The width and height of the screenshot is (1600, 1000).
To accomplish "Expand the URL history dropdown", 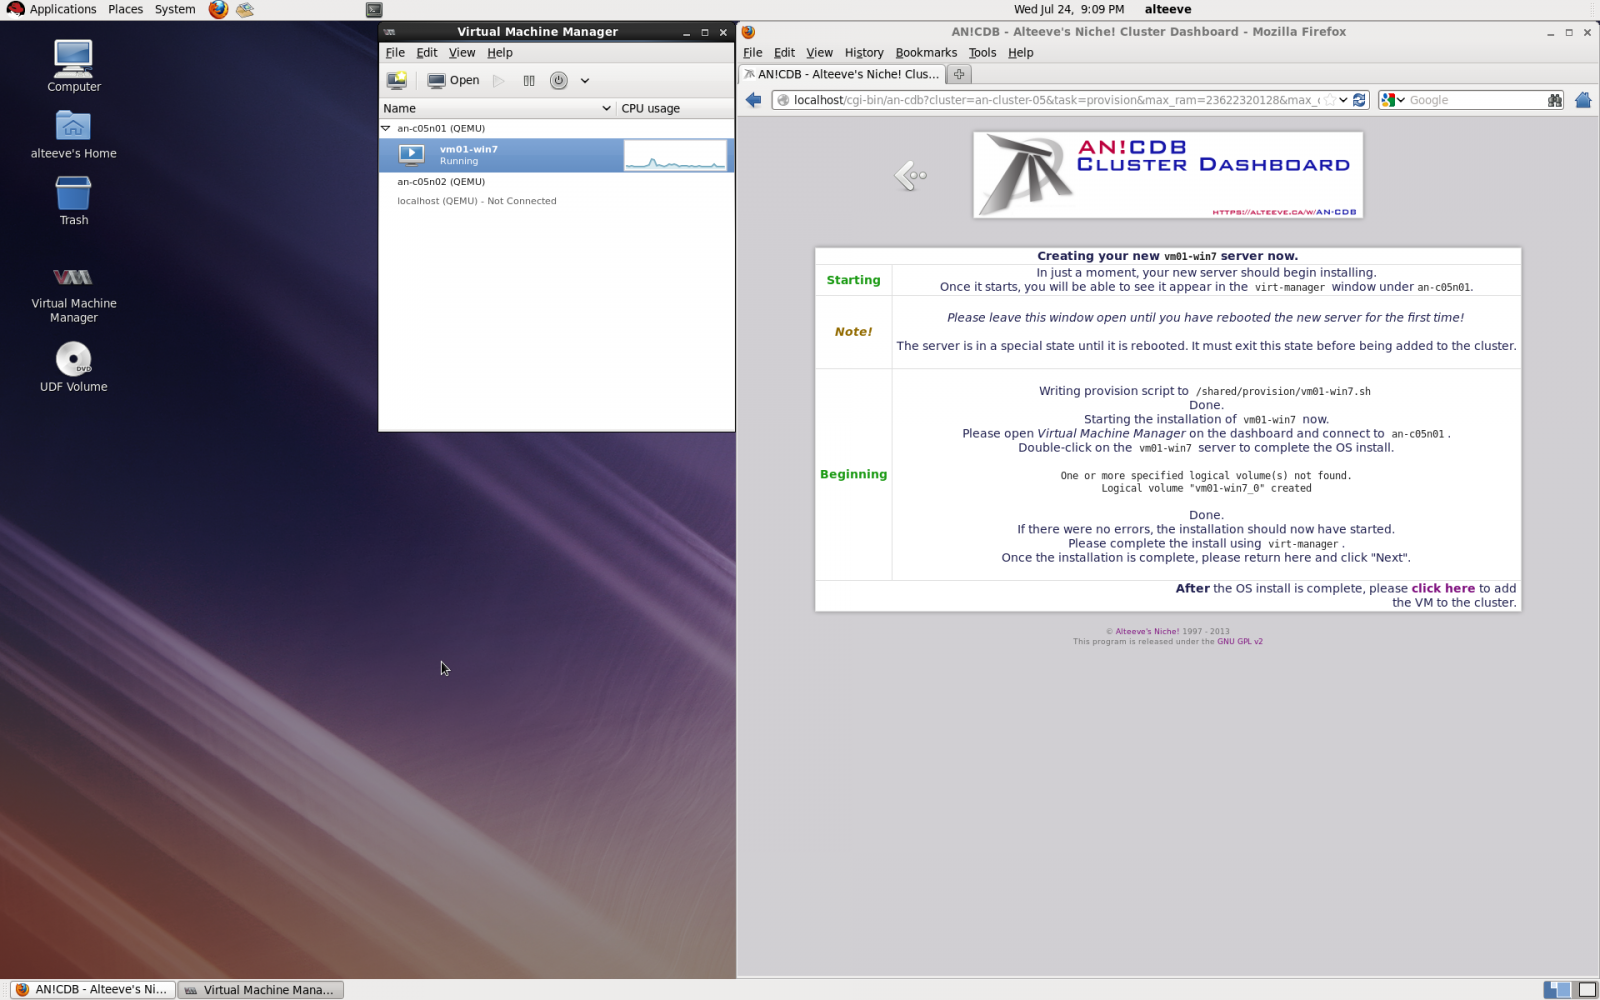I will click(1343, 100).
